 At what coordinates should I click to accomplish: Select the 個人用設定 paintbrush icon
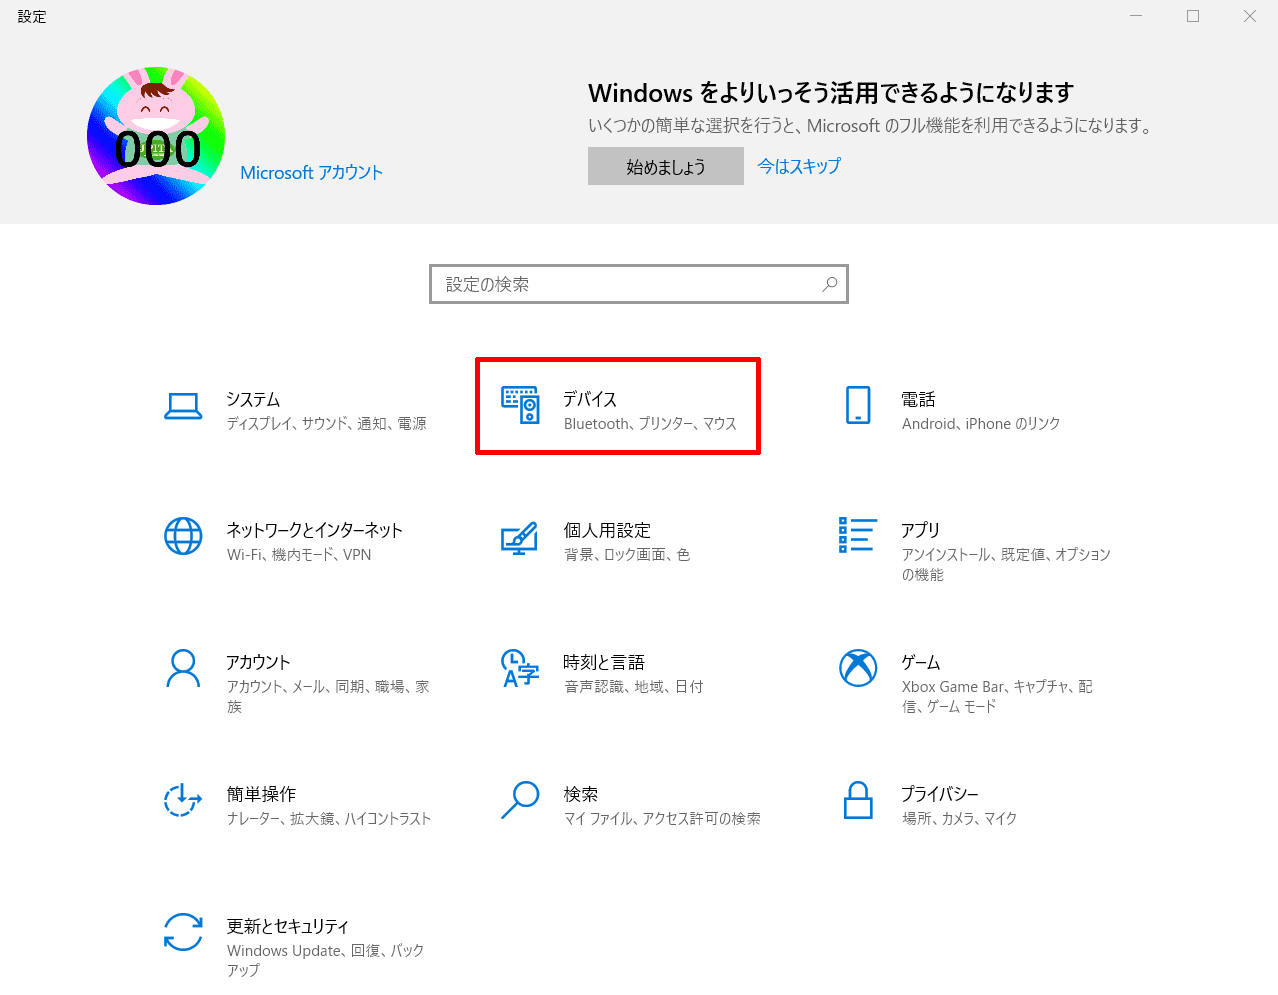520,538
